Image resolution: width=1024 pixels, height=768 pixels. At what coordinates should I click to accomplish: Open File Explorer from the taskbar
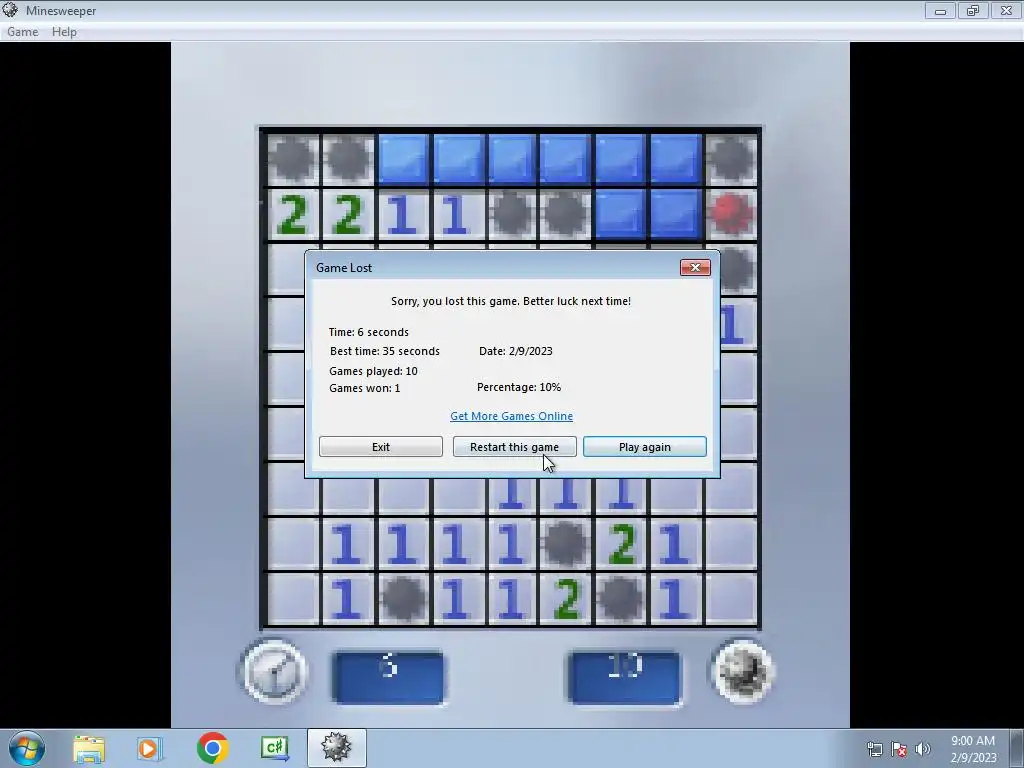89,748
